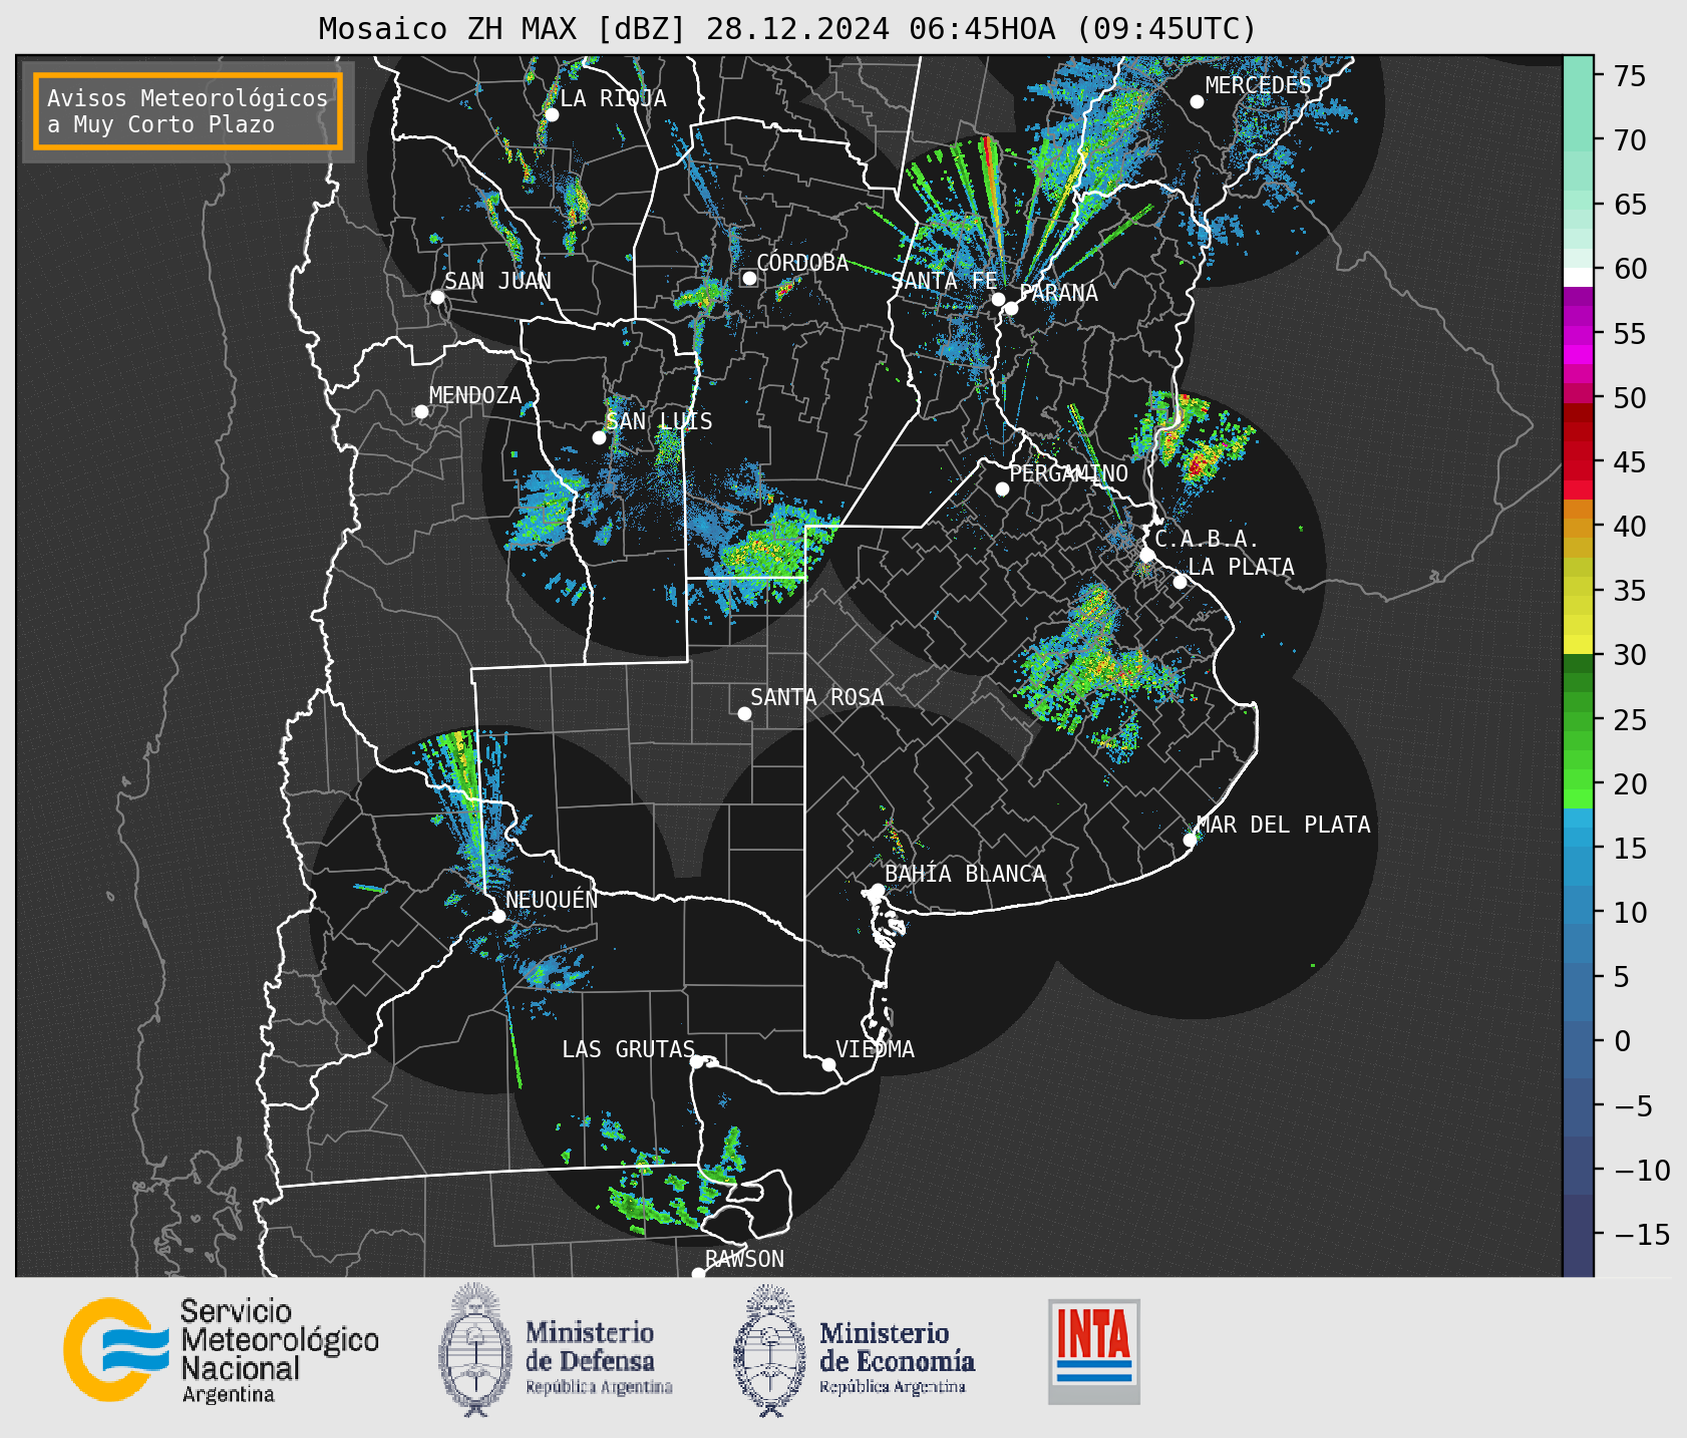Click the San Luis city dot
The width and height of the screenshot is (1687, 1438).
[599, 438]
